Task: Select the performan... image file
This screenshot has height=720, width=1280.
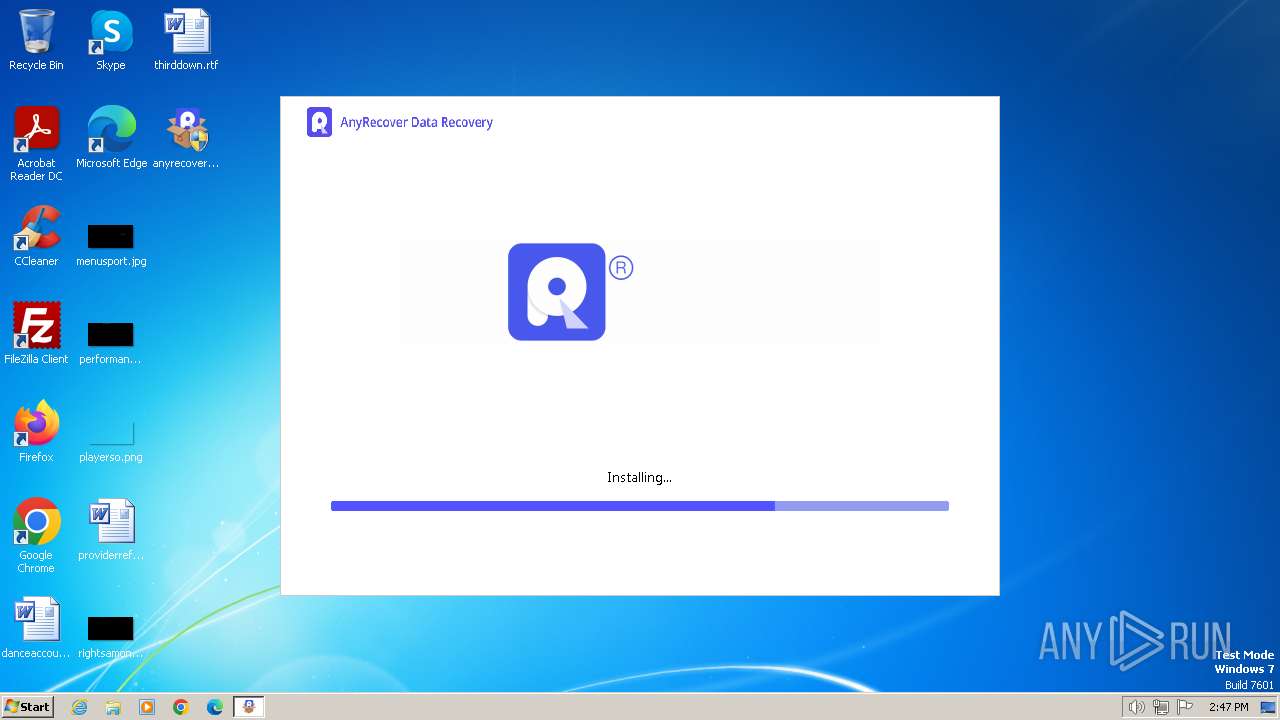Action: 111,342
